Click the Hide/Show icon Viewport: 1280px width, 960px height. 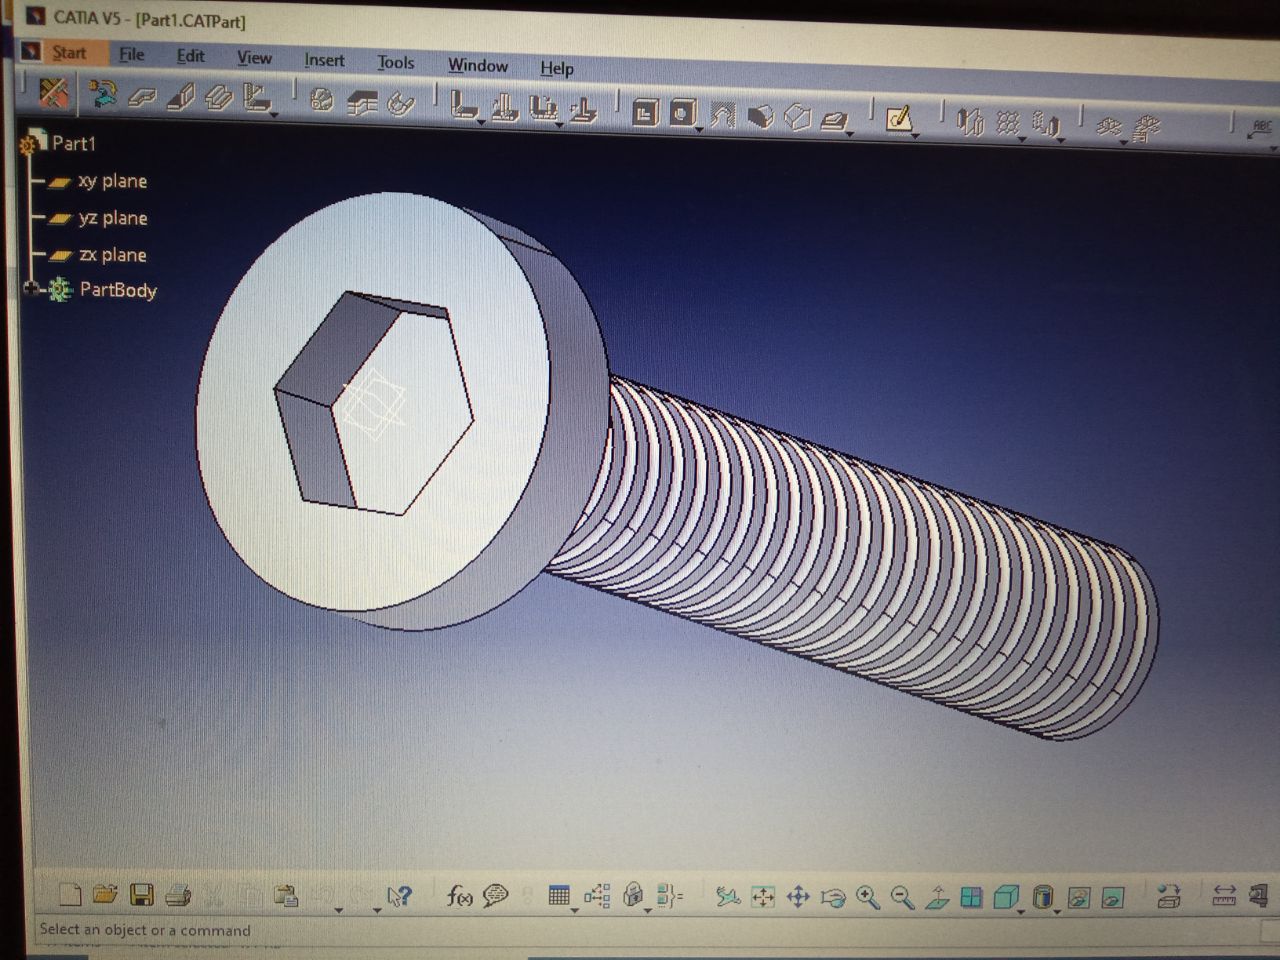[x=1078, y=898]
